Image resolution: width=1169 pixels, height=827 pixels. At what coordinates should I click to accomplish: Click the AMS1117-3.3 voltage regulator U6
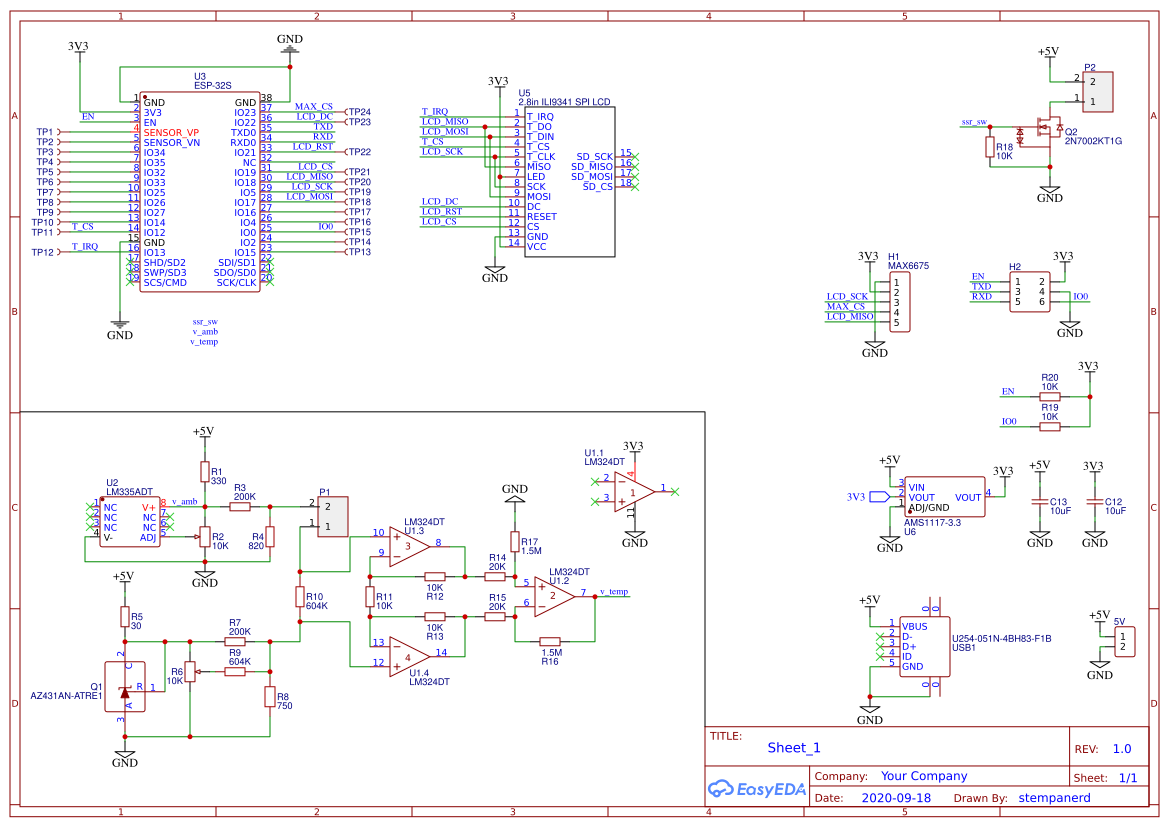click(x=945, y=495)
